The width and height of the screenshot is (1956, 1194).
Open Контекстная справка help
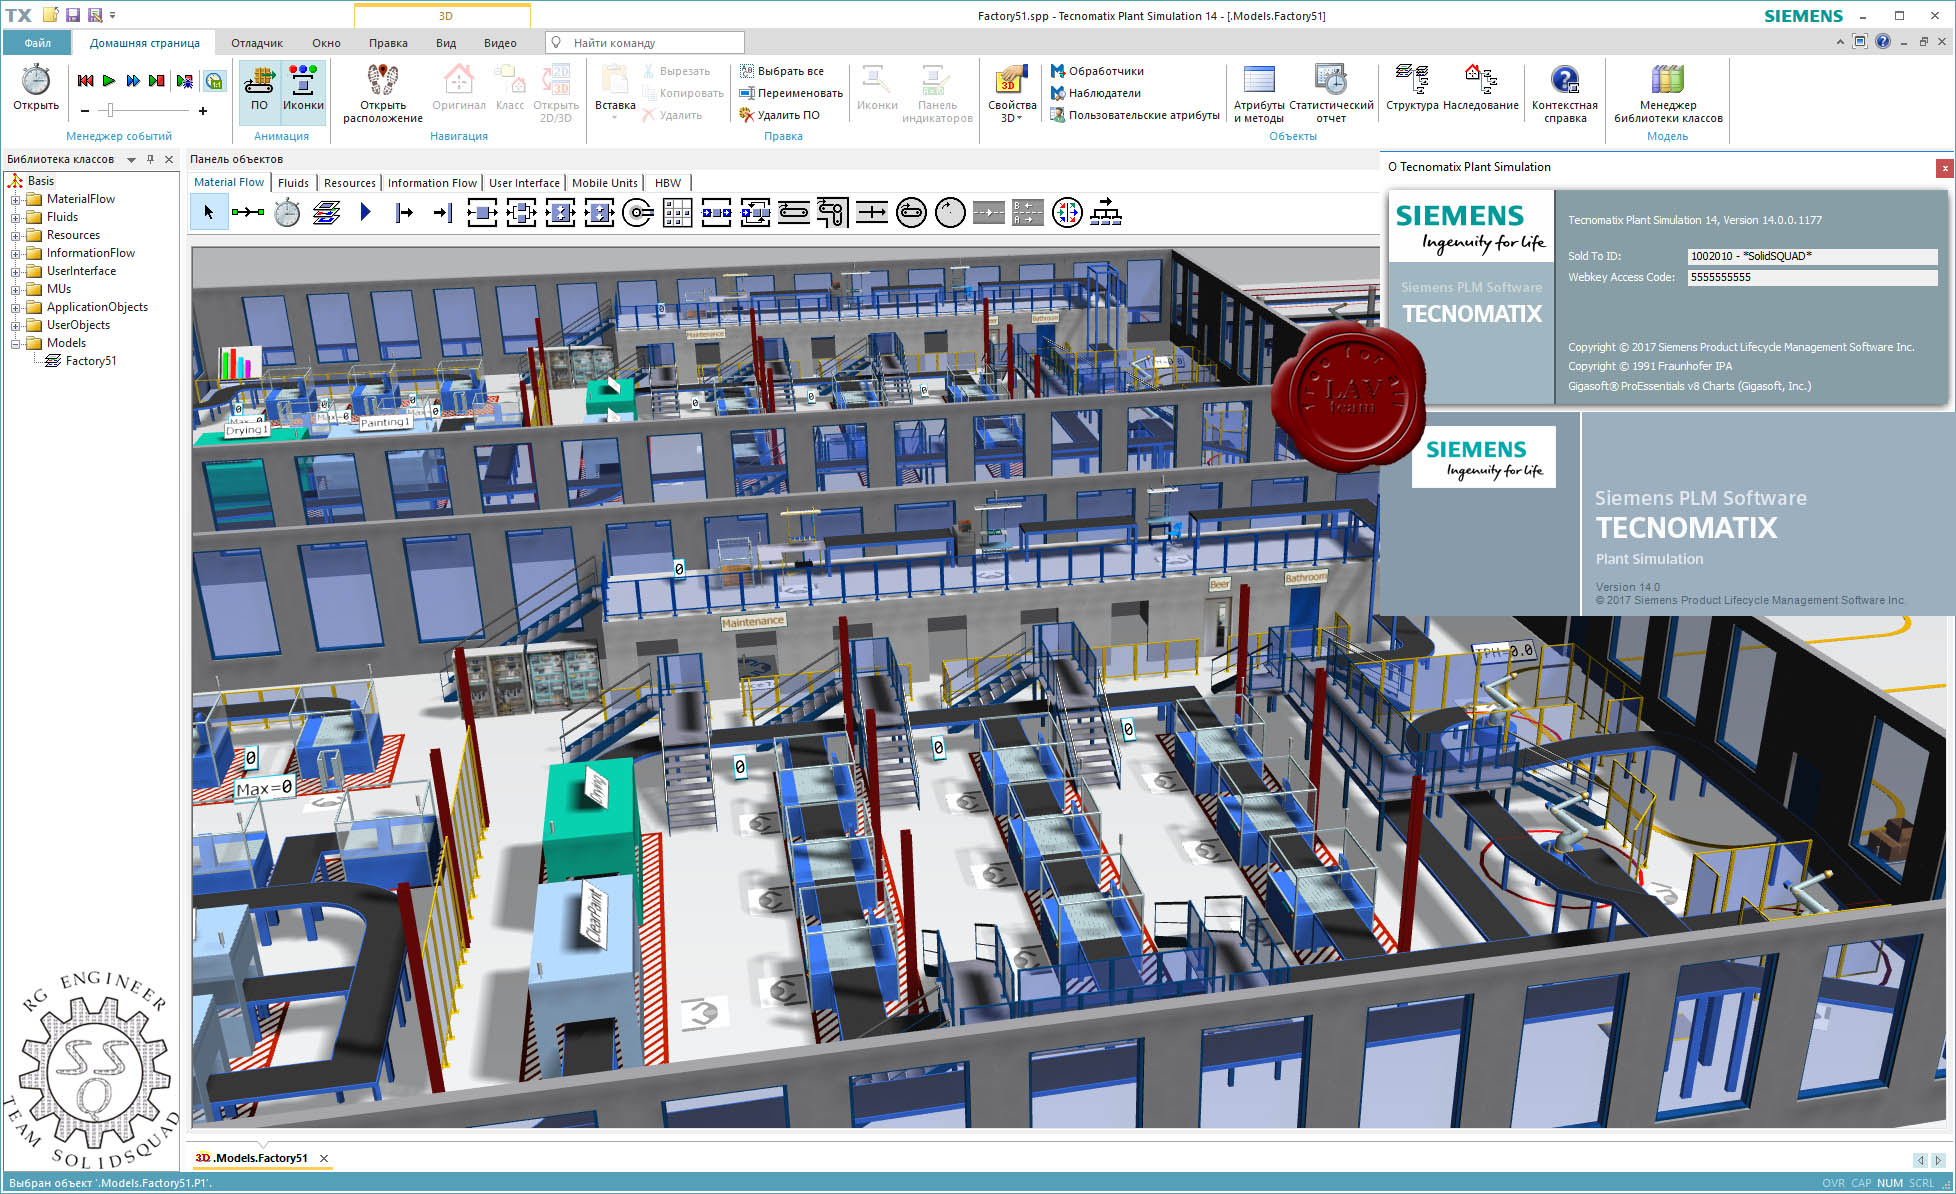pyautogui.click(x=1565, y=93)
